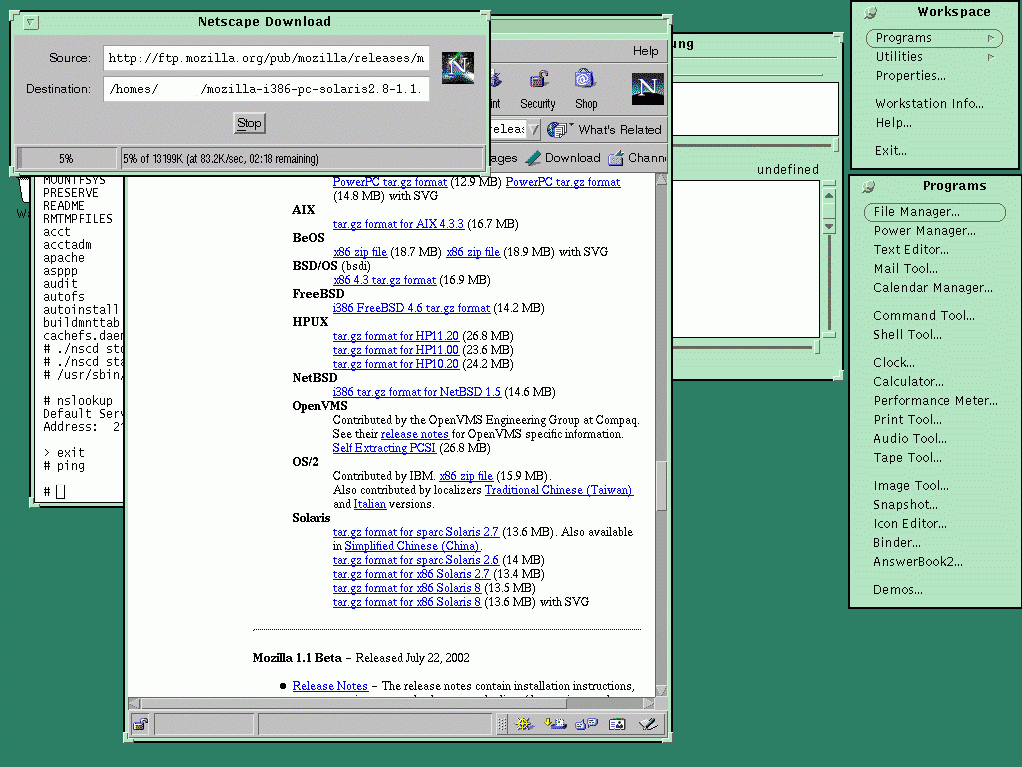Expand the Utilities submenu arrow in Workspace
The height and width of the screenshot is (767, 1022).
click(991, 57)
